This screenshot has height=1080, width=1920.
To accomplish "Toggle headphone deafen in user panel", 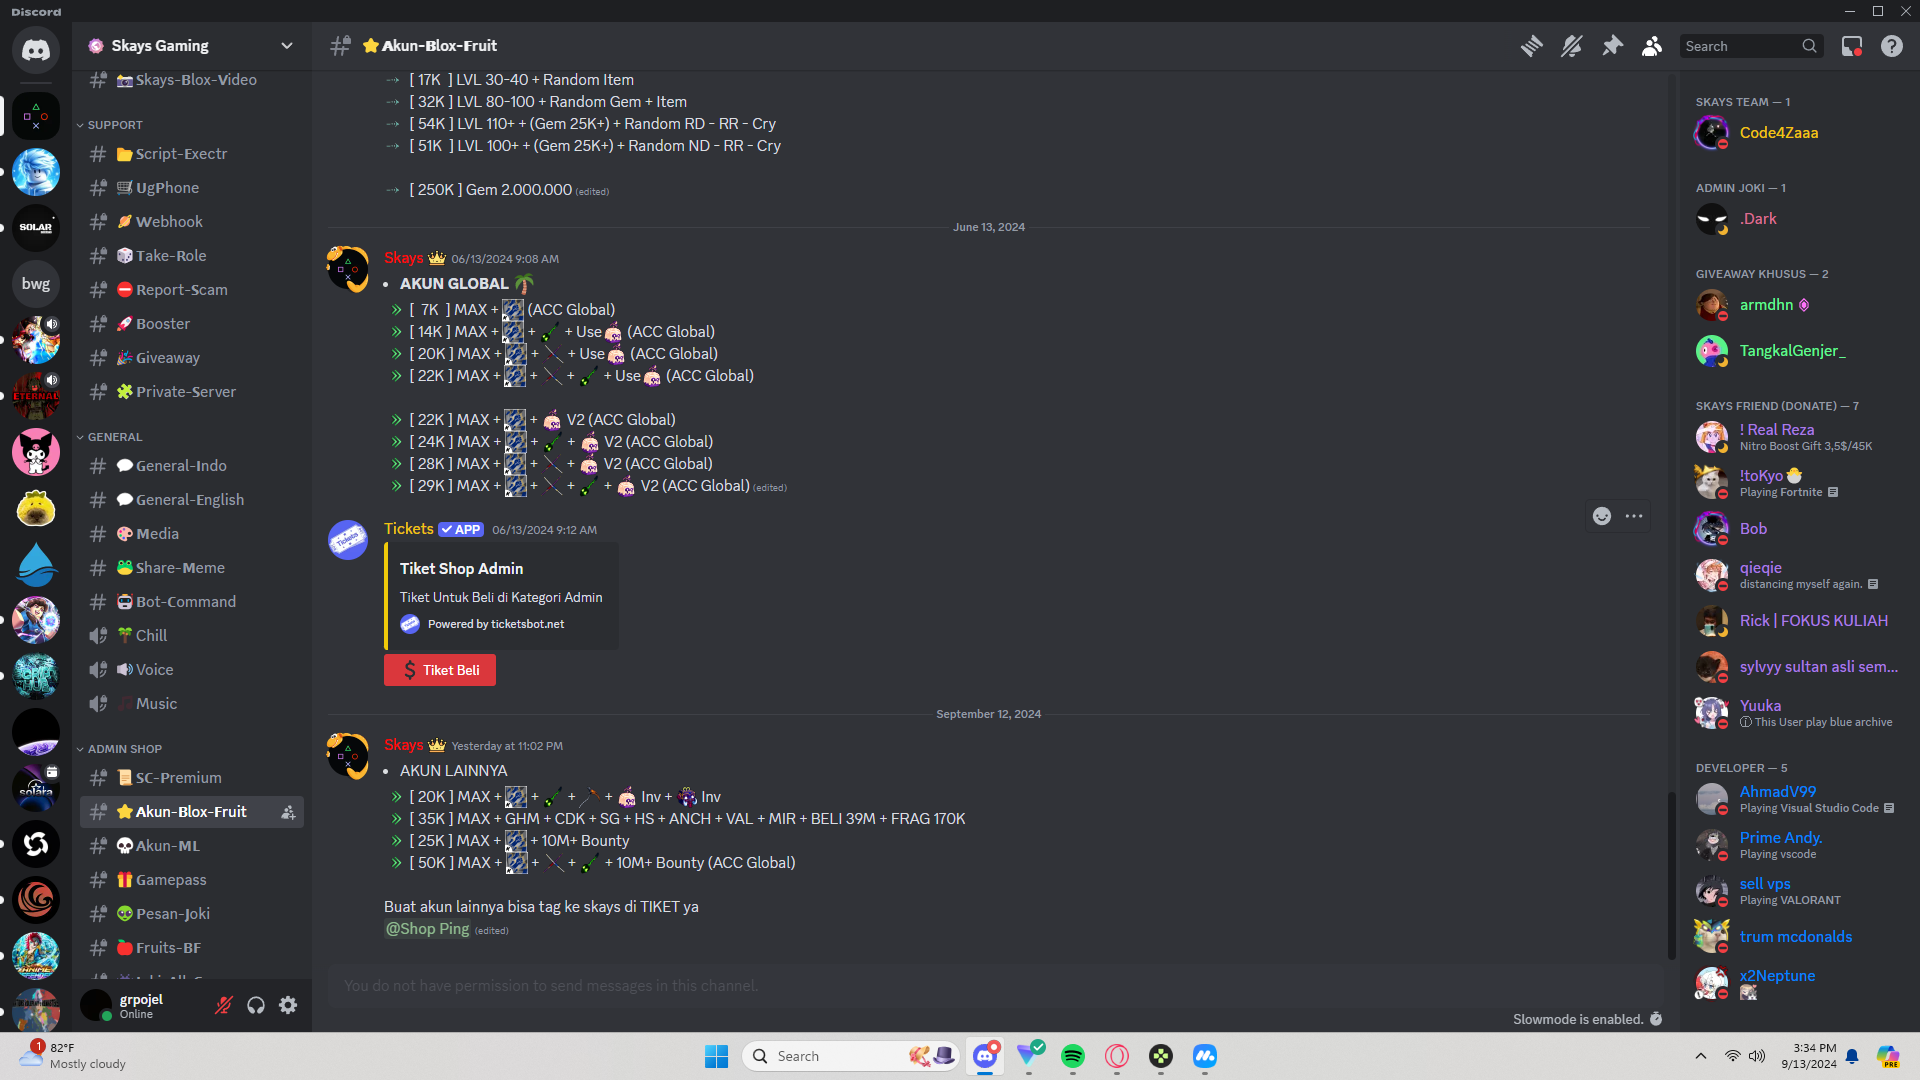I will pyautogui.click(x=256, y=1005).
